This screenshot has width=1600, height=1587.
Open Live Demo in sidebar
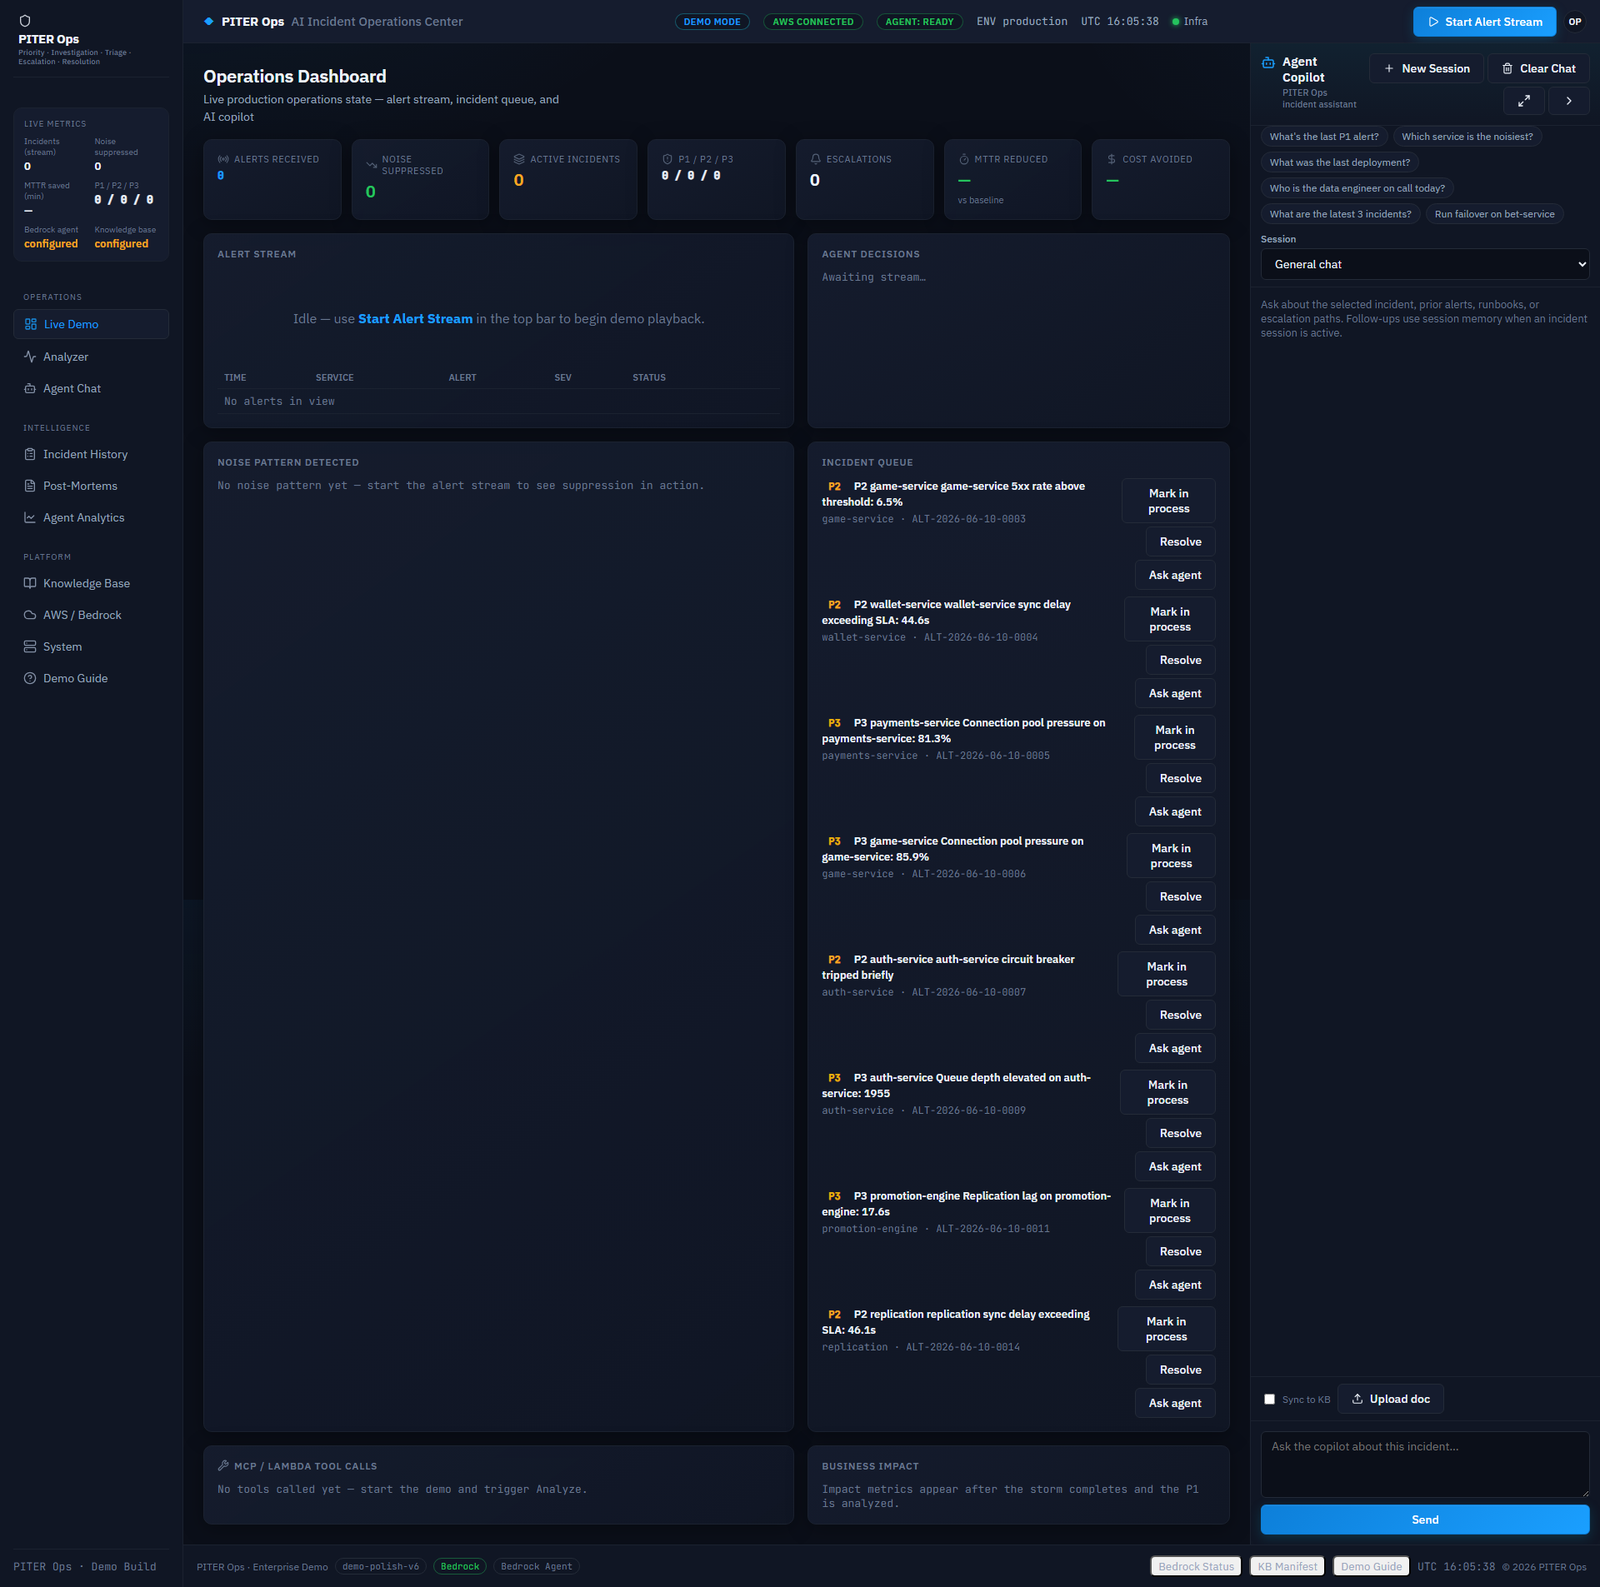(91, 324)
